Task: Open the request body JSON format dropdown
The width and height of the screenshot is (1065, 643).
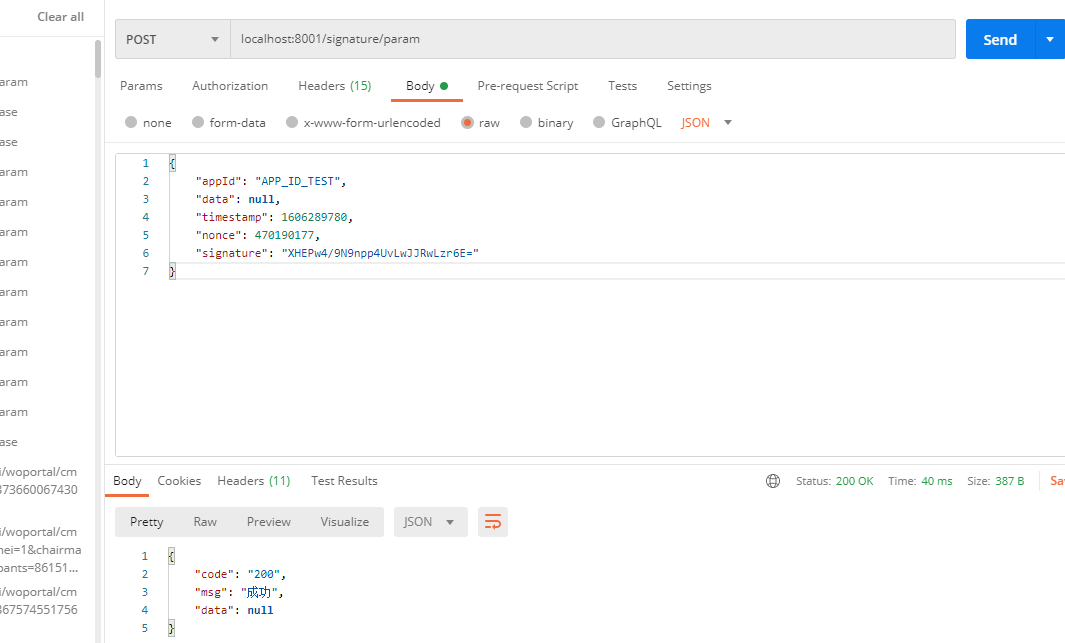Action: 706,122
